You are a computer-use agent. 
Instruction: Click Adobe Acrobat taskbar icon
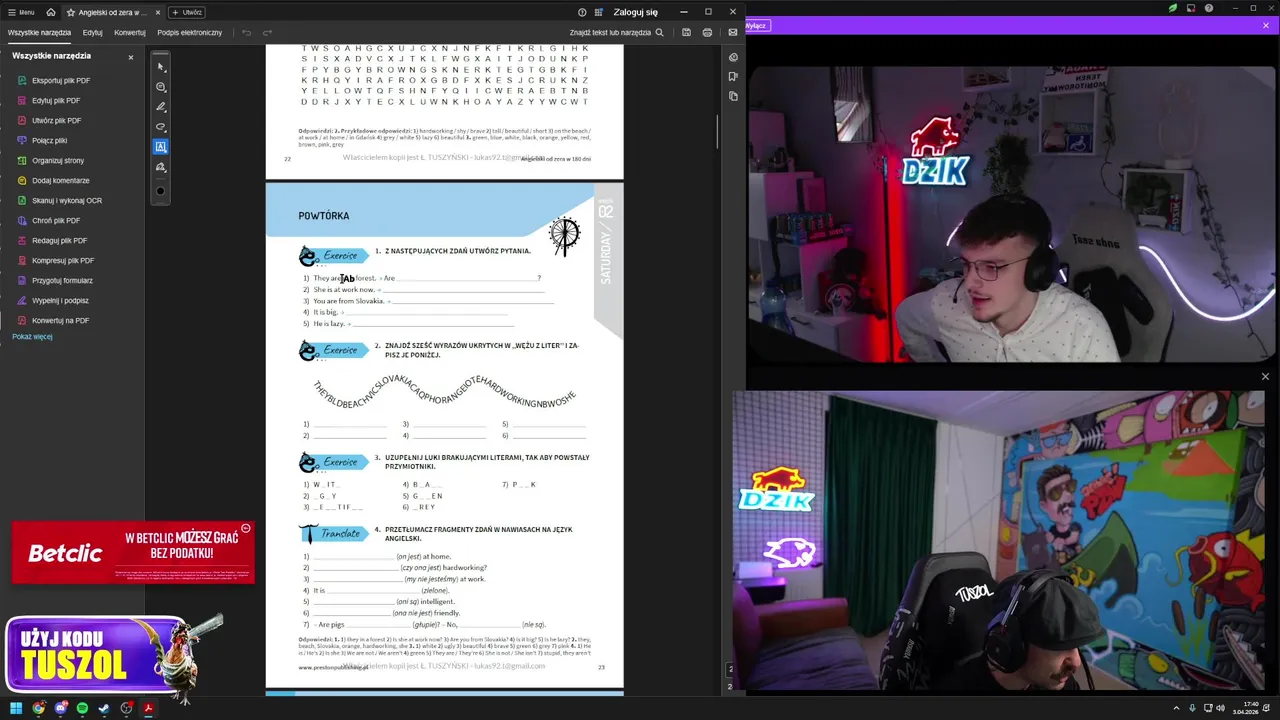(148, 708)
